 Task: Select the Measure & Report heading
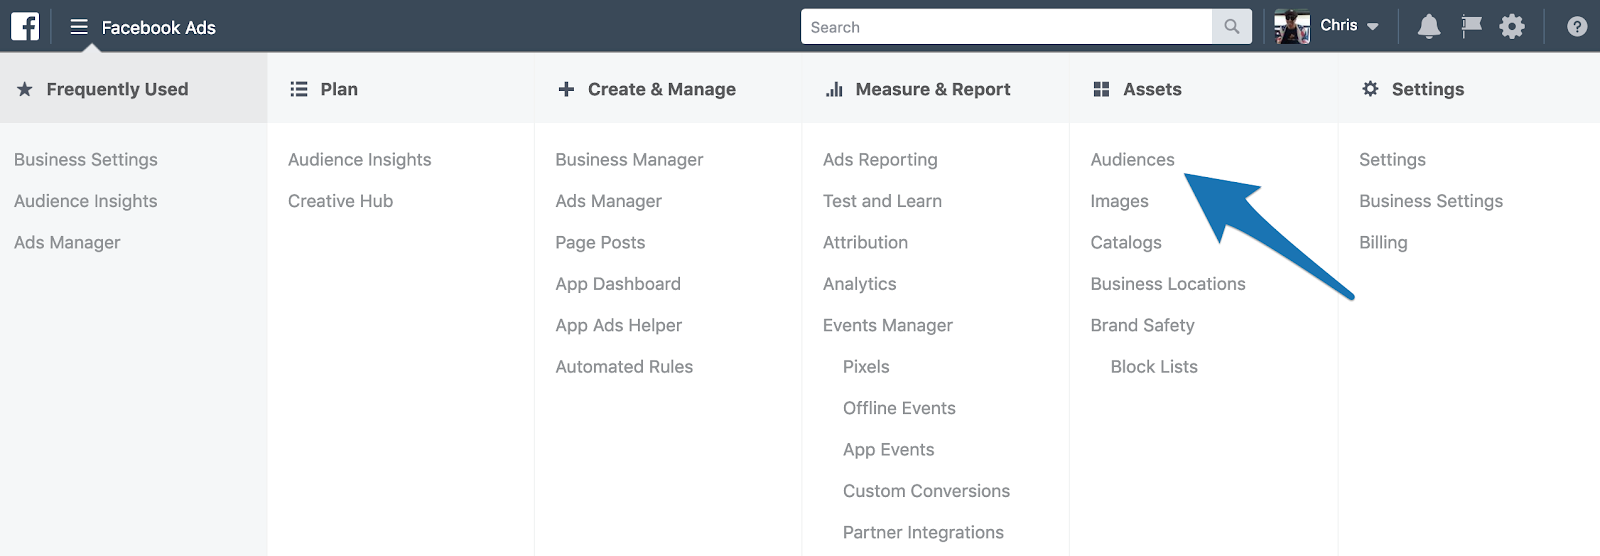pos(933,89)
